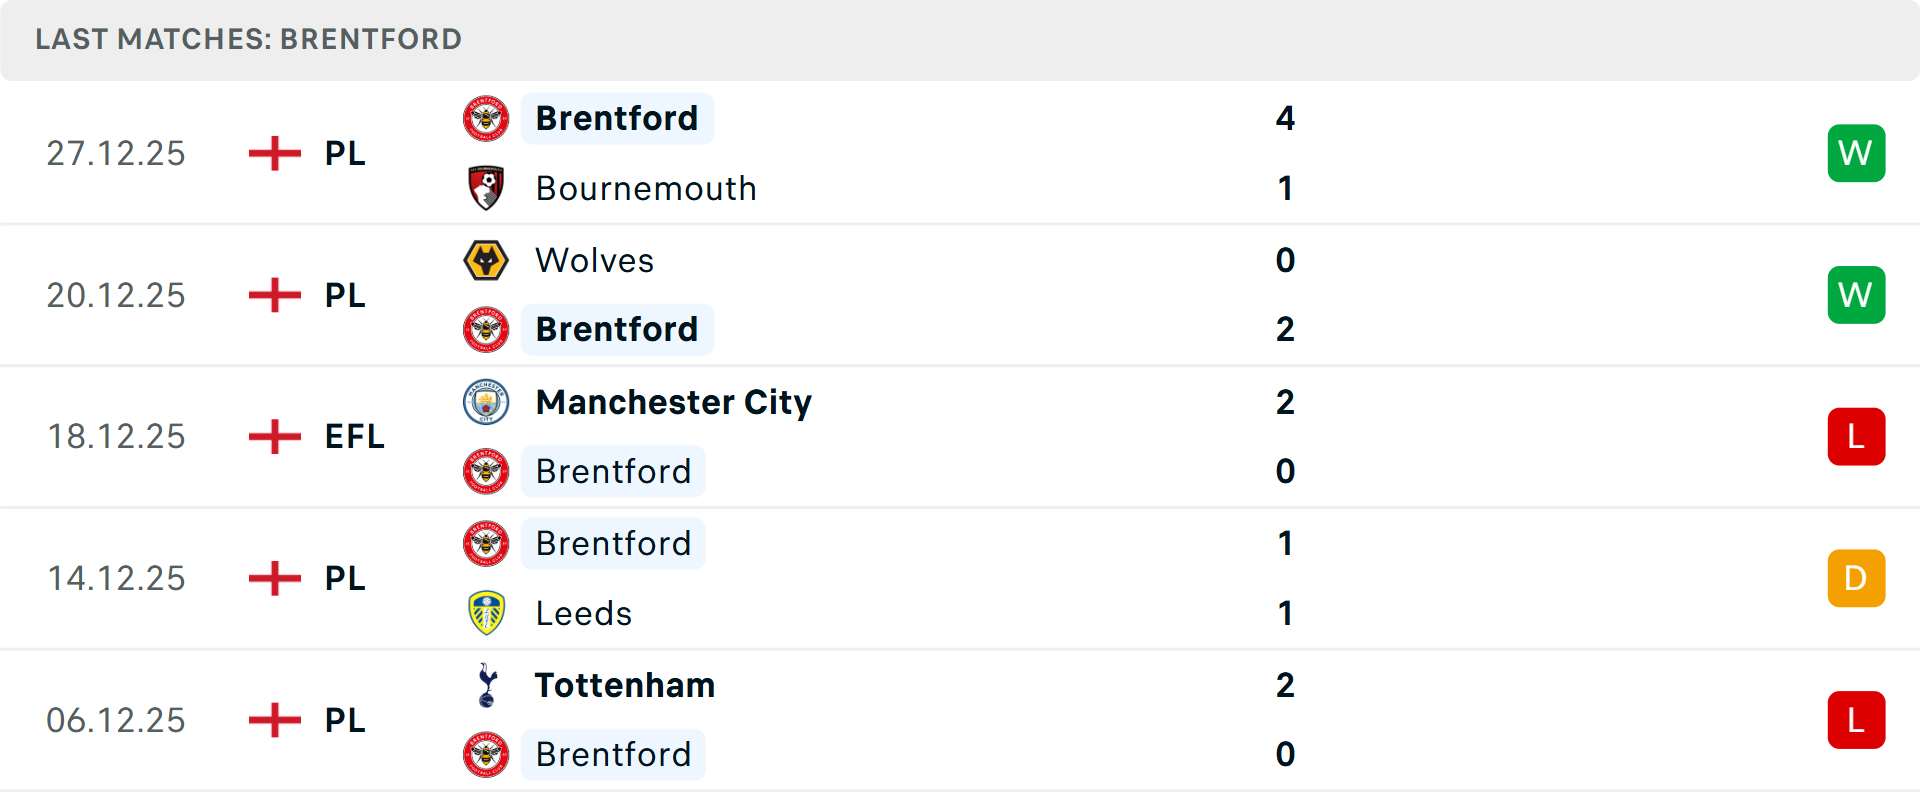This screenshot has height=792, width=1920.
Task: Click the EFL competition label
Action: coord(354,436)
